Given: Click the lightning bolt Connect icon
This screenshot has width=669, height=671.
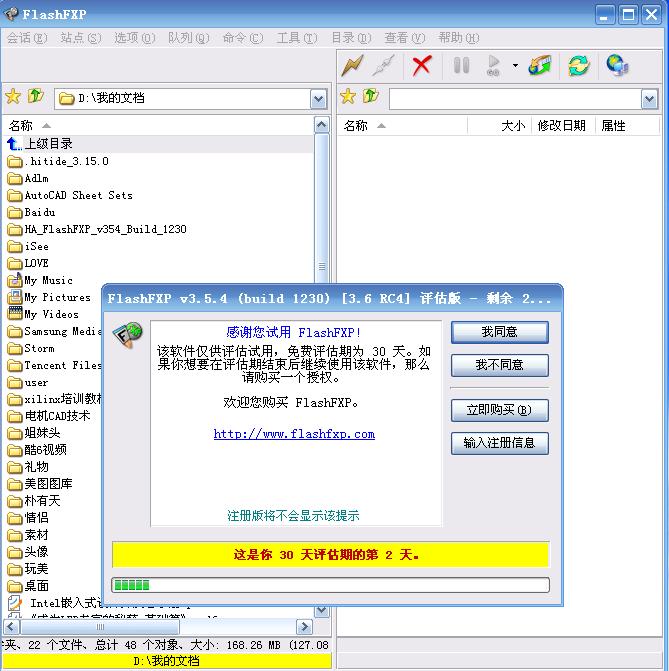Looking at the screenshot, I should pos(352,66).
